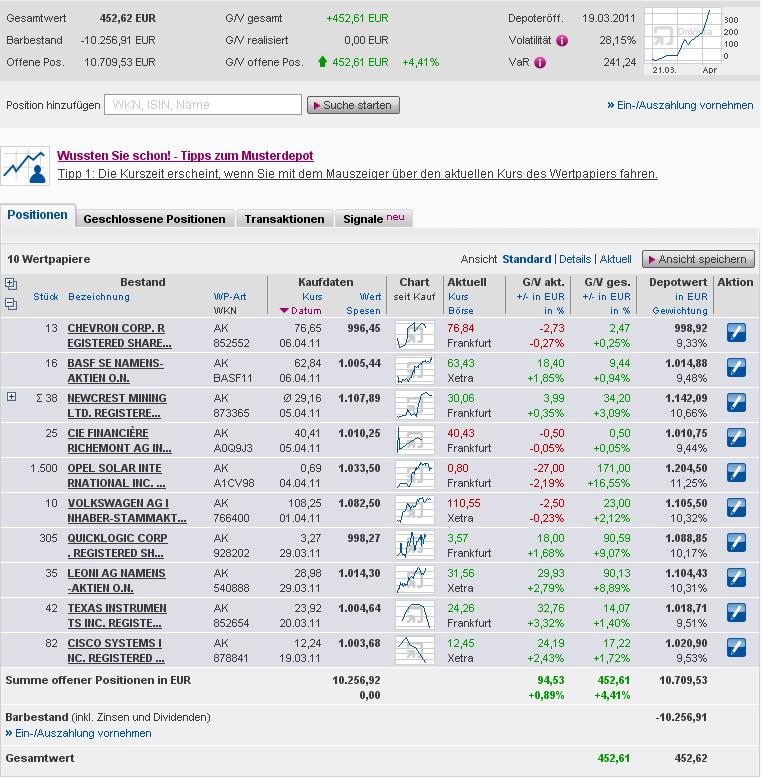Sort by Datum column descending arrow

coord(284,311)
